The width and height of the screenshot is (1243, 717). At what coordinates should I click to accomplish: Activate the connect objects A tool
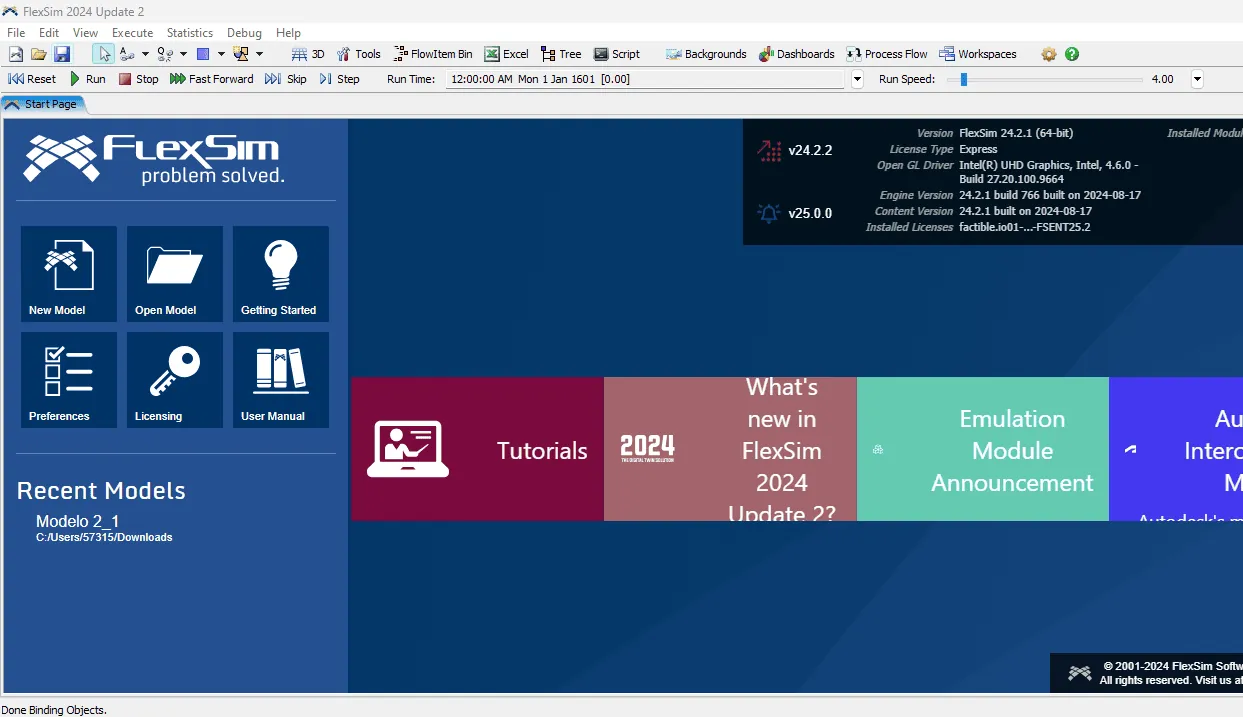[127, 54]
